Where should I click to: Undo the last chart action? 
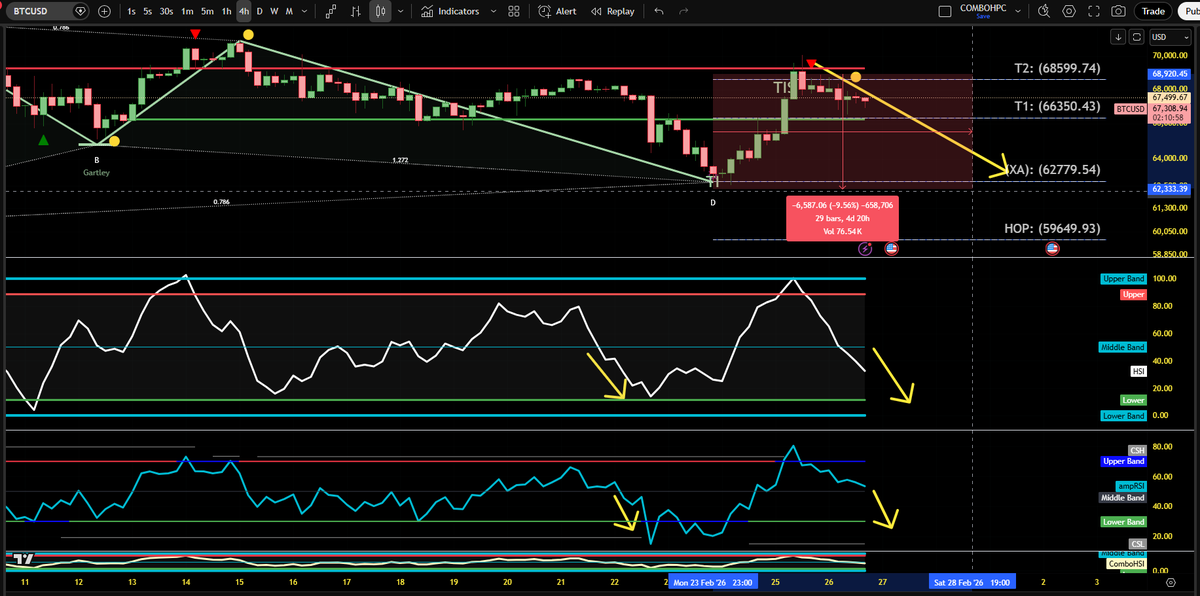[658, 11]
